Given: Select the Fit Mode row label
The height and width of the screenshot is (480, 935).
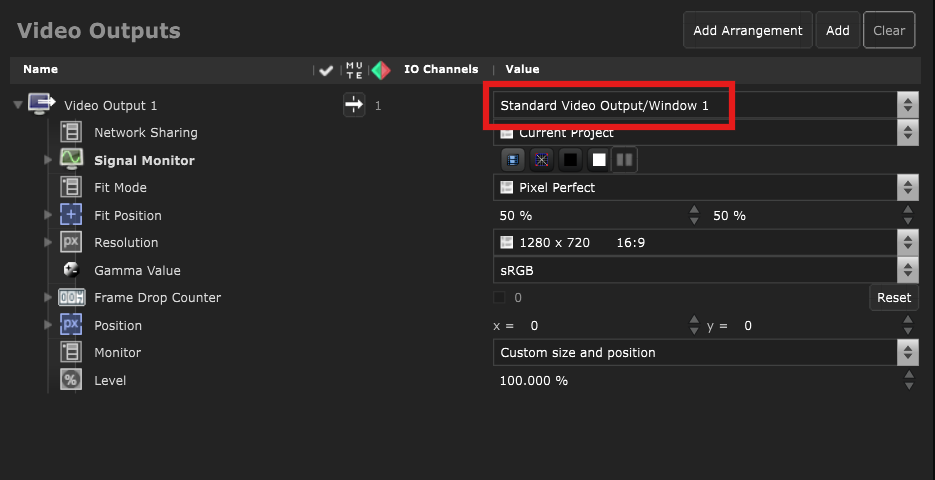Looking at the screenshot, I should (120, 187).
